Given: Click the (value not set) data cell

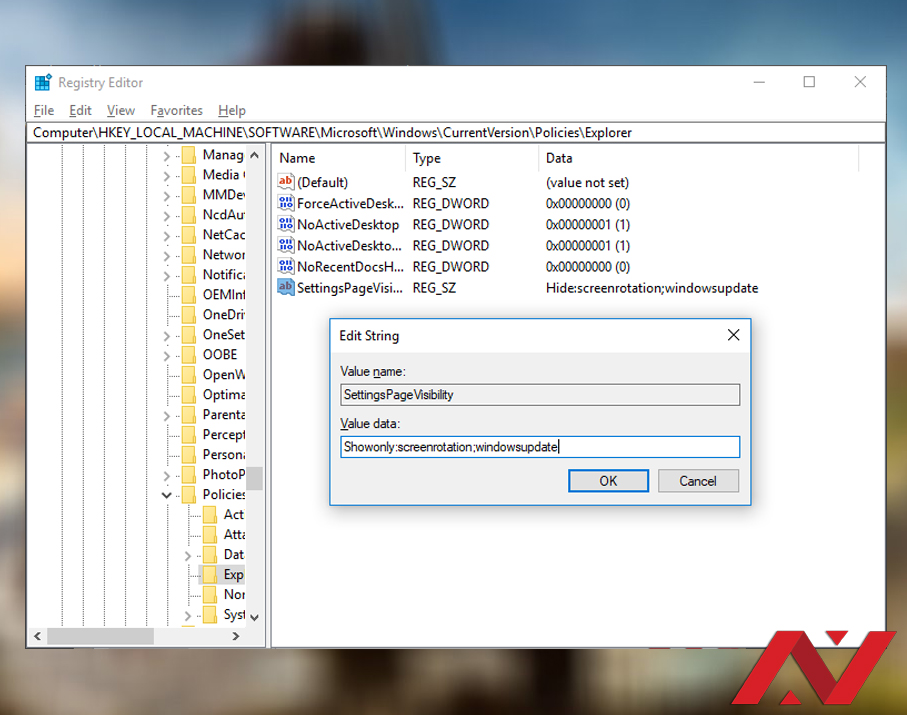Looking at the screenshot, I should pyautogui.click(x=587, y=182).
